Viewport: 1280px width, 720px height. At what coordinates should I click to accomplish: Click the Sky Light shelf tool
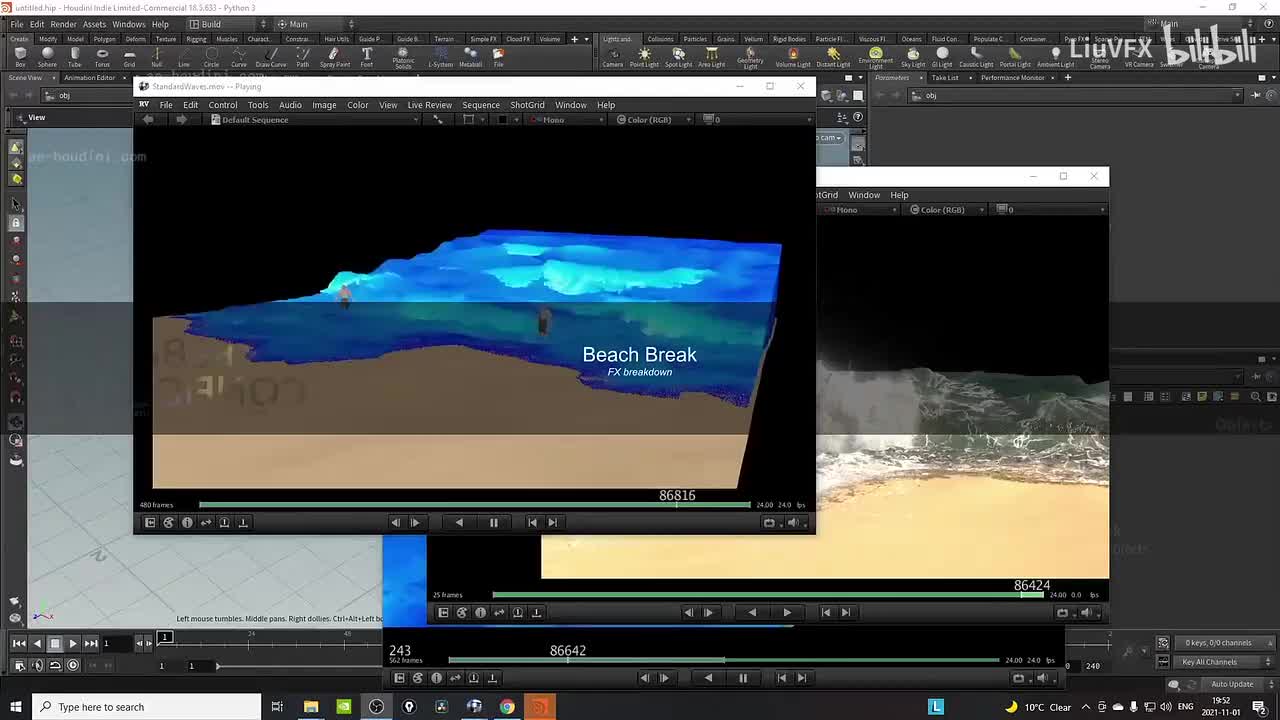(913, 56)
